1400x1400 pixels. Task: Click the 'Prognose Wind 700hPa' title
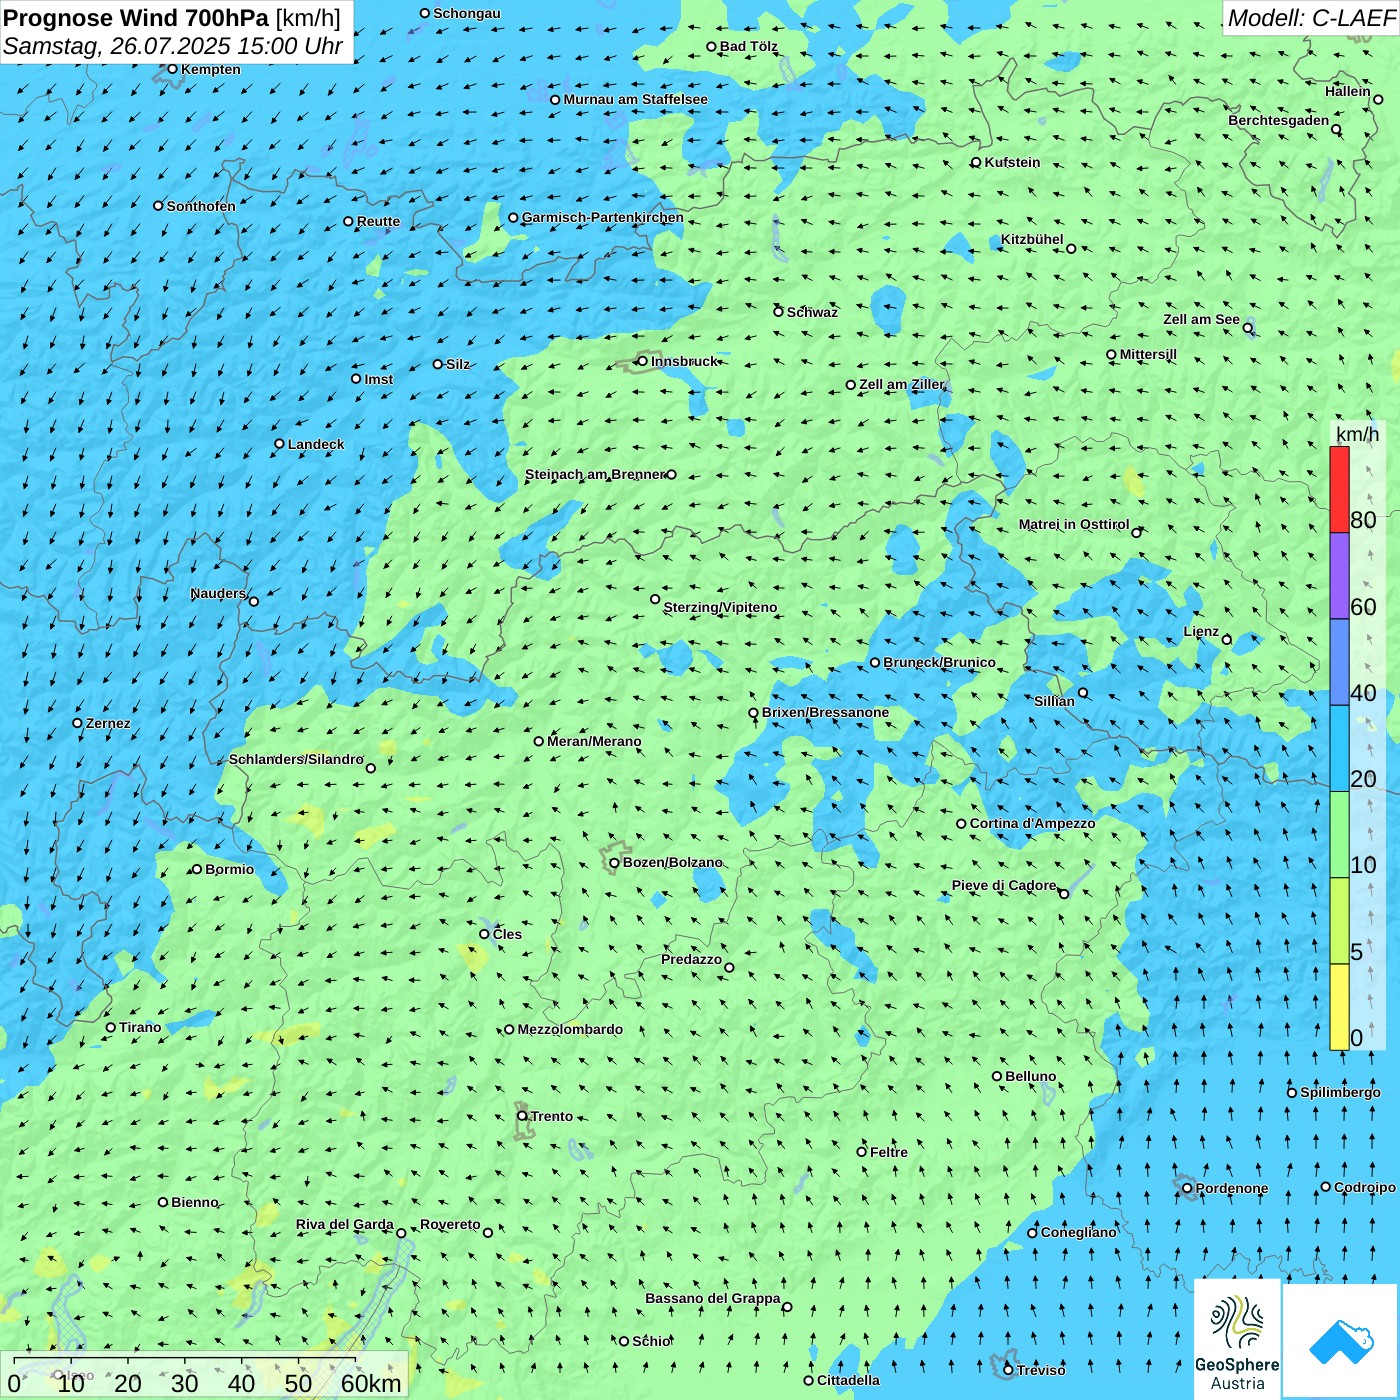(x=136, y=18)
